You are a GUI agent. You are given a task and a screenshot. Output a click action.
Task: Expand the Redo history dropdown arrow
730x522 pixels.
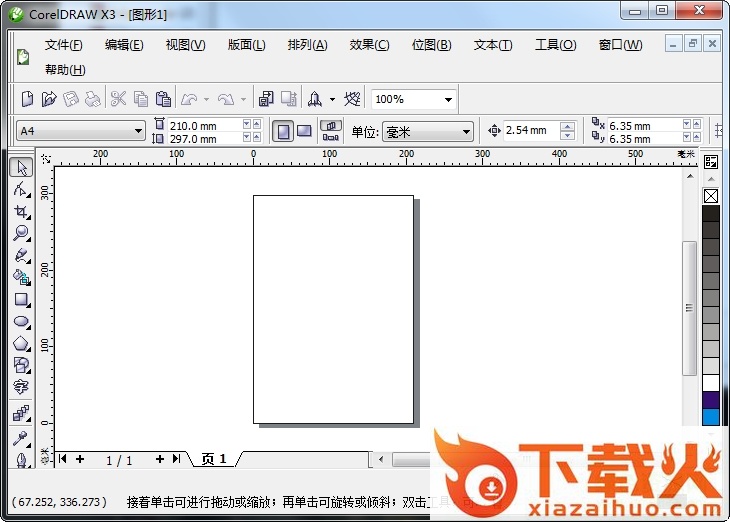(243, 99)
